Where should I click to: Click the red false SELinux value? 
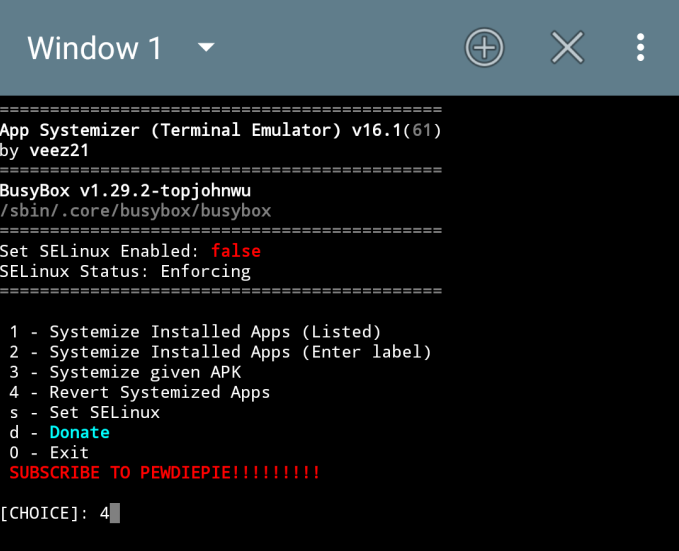[x=236, y=251]
